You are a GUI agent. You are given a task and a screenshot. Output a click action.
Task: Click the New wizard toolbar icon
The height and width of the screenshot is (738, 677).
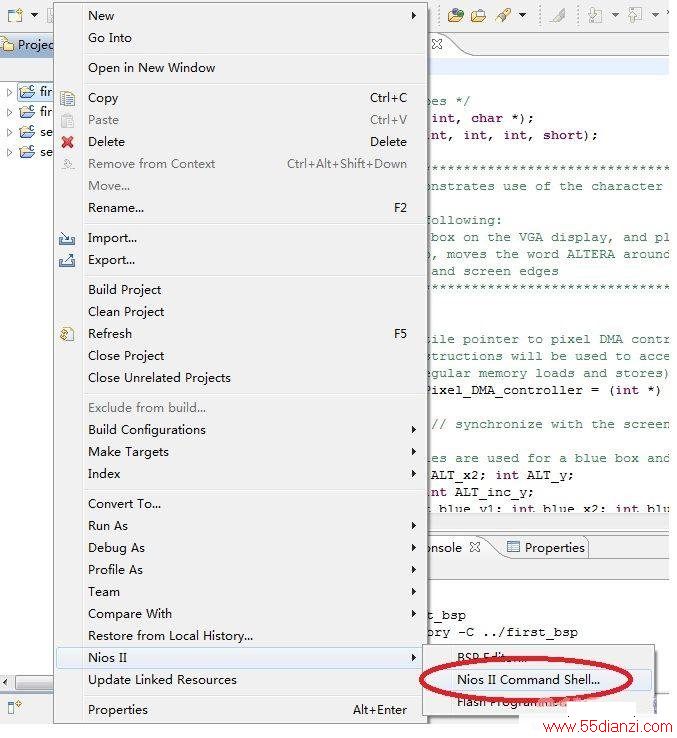click(15, 16)
